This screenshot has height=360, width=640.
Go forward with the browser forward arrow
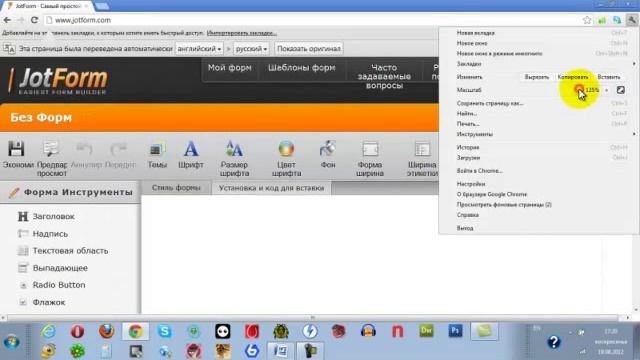pyautogui.click(x=21, y=20)
